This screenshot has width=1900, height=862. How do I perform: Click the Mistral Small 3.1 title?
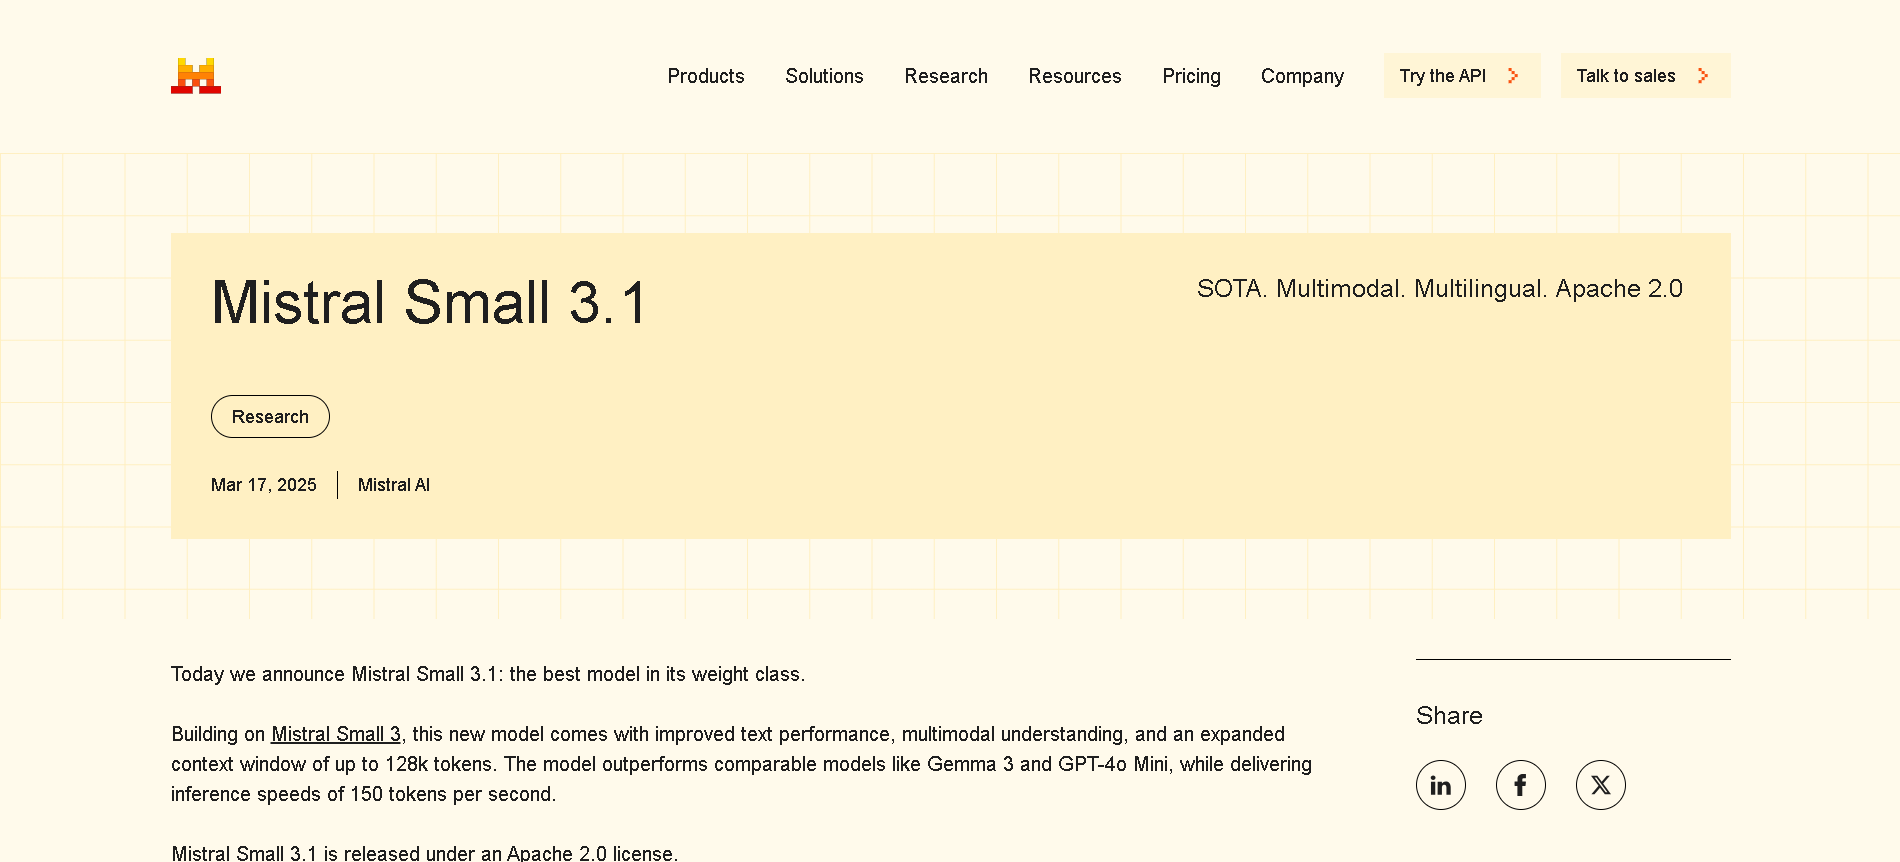tap(430, 302)
